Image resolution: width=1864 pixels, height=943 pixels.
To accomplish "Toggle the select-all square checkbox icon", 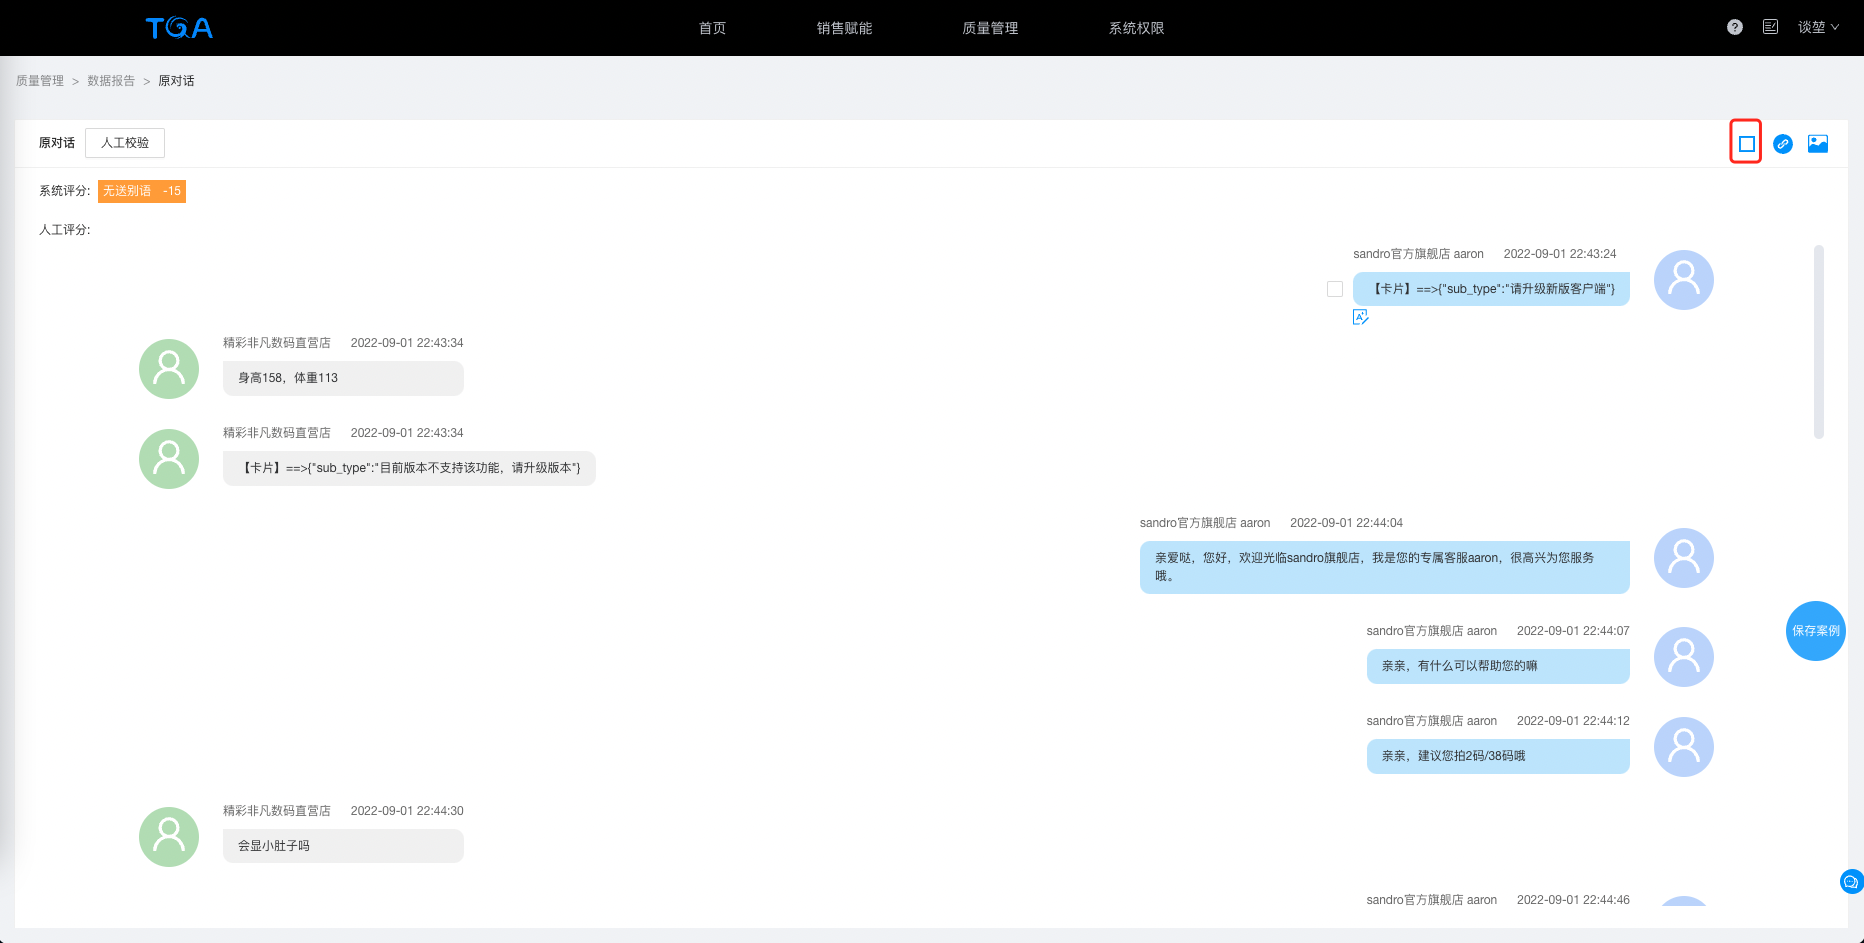I will point(1747,144).
